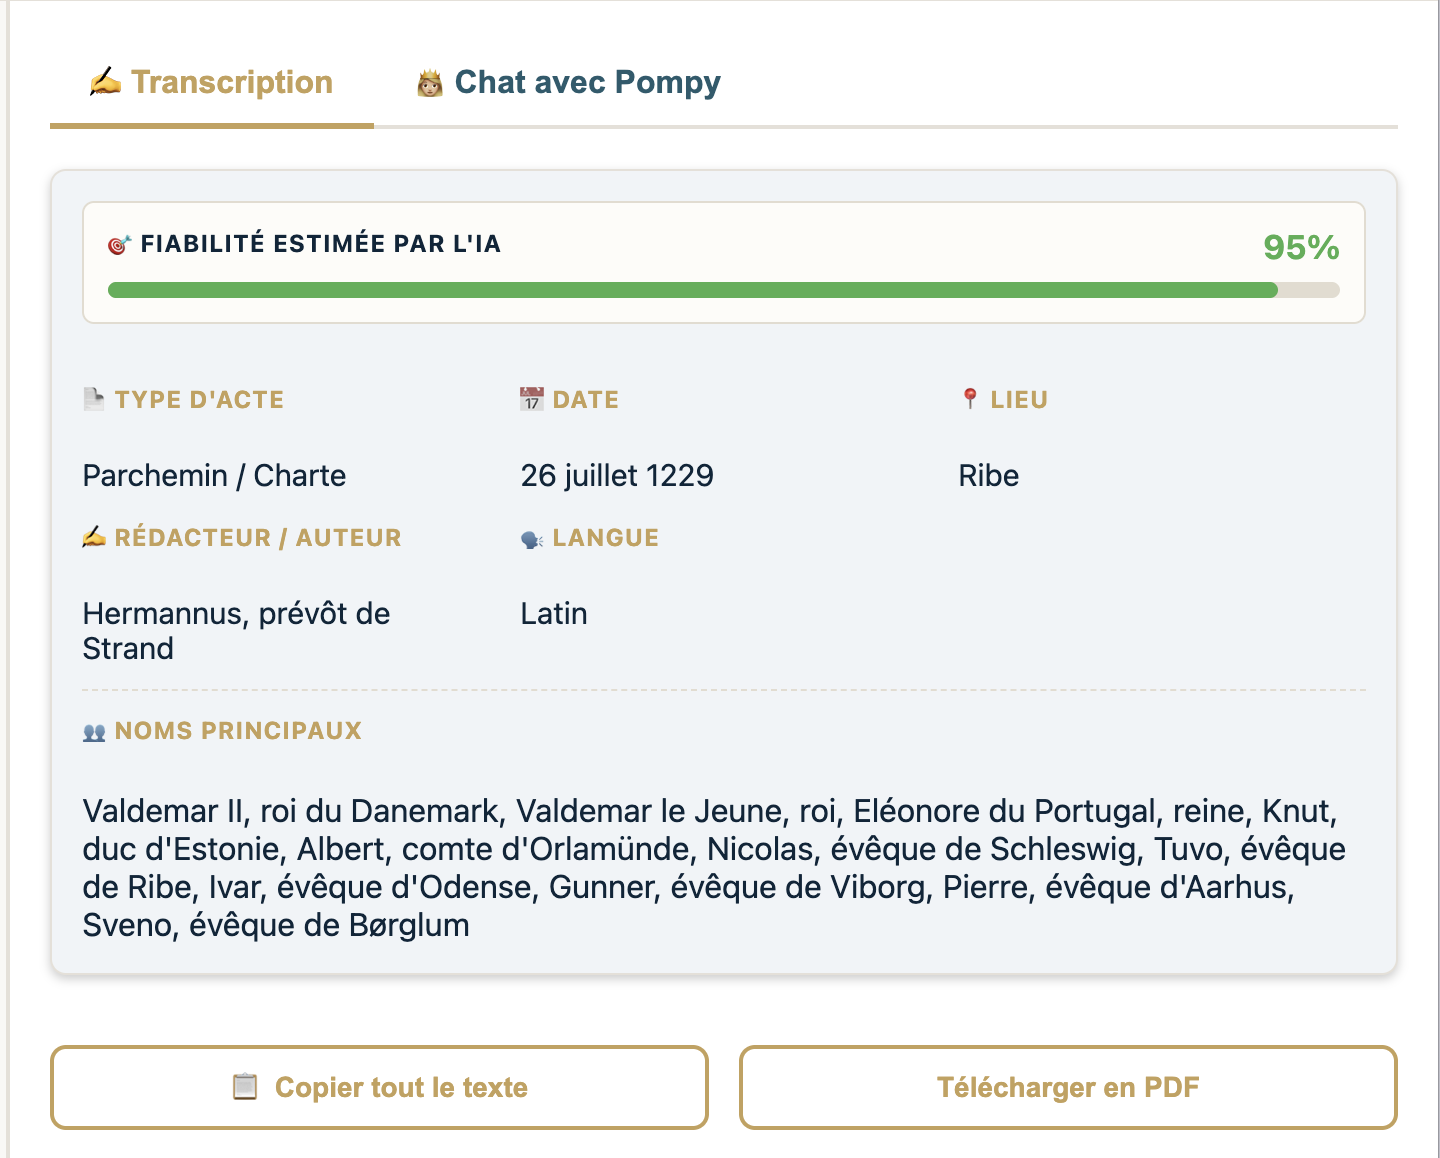Viewport: 1440px width, 1158px height.
Task: Click the Copier tout le texte button
Action: point(380,1087)
